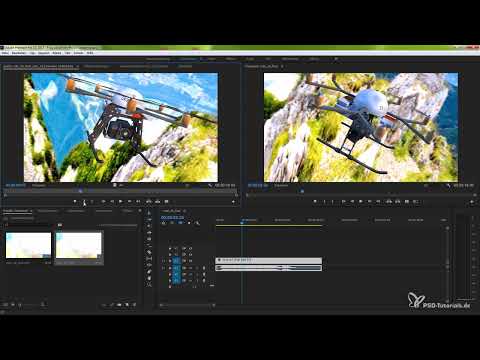Open Program monitor settings wrench menu
480x360 pixels.
pos(448,185)
